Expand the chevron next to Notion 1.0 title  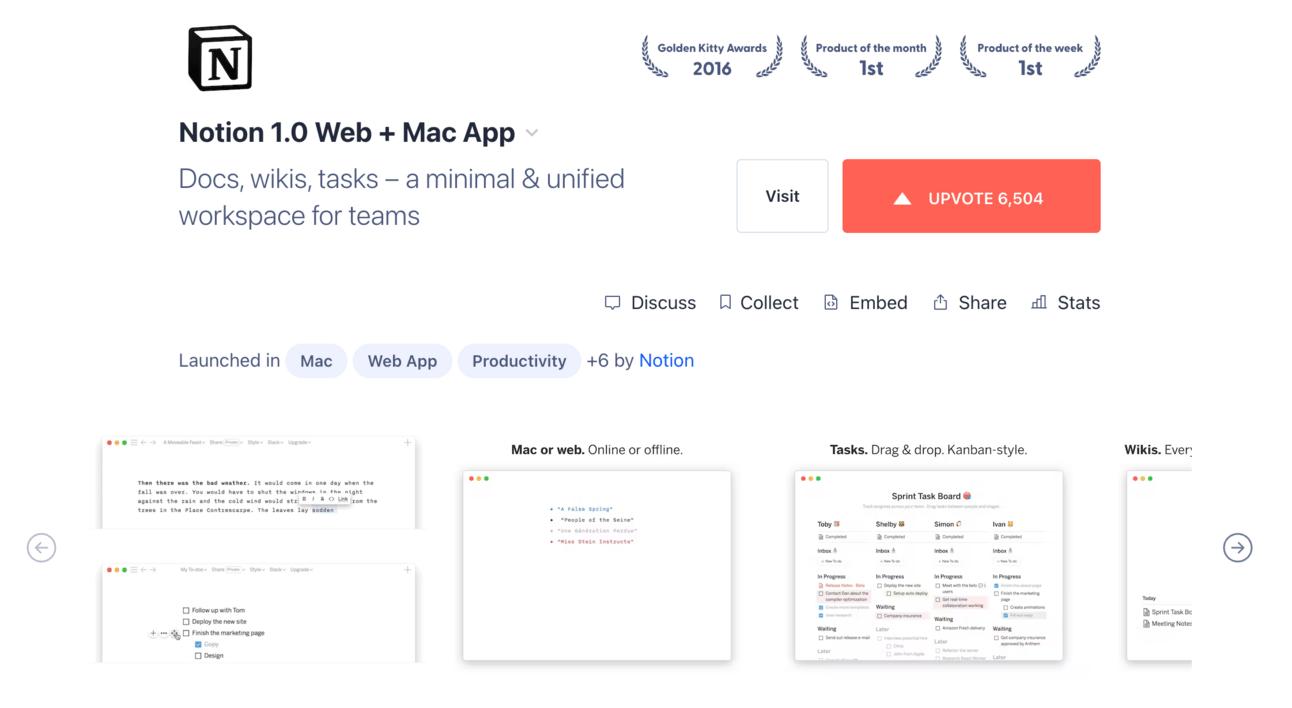[x=532, y=133]
